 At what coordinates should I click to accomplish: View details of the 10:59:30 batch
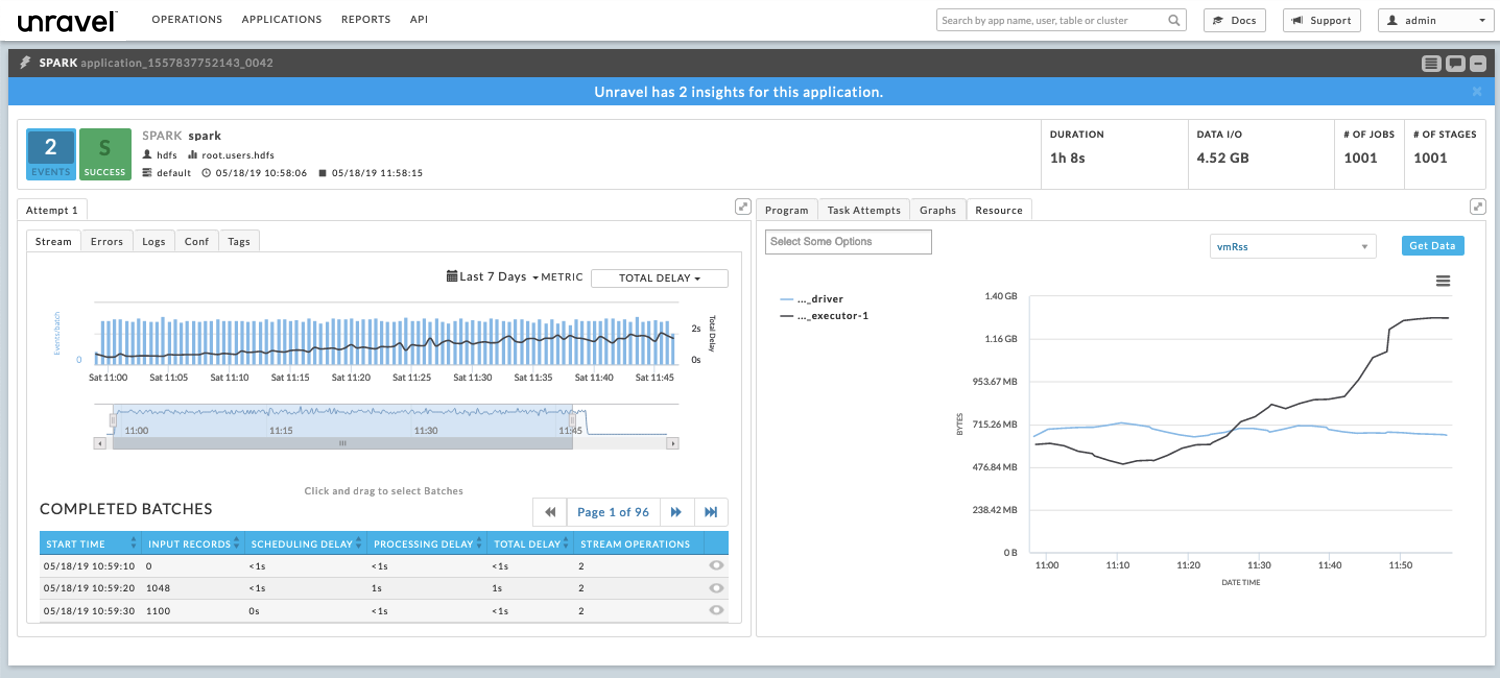click(716, 610)
